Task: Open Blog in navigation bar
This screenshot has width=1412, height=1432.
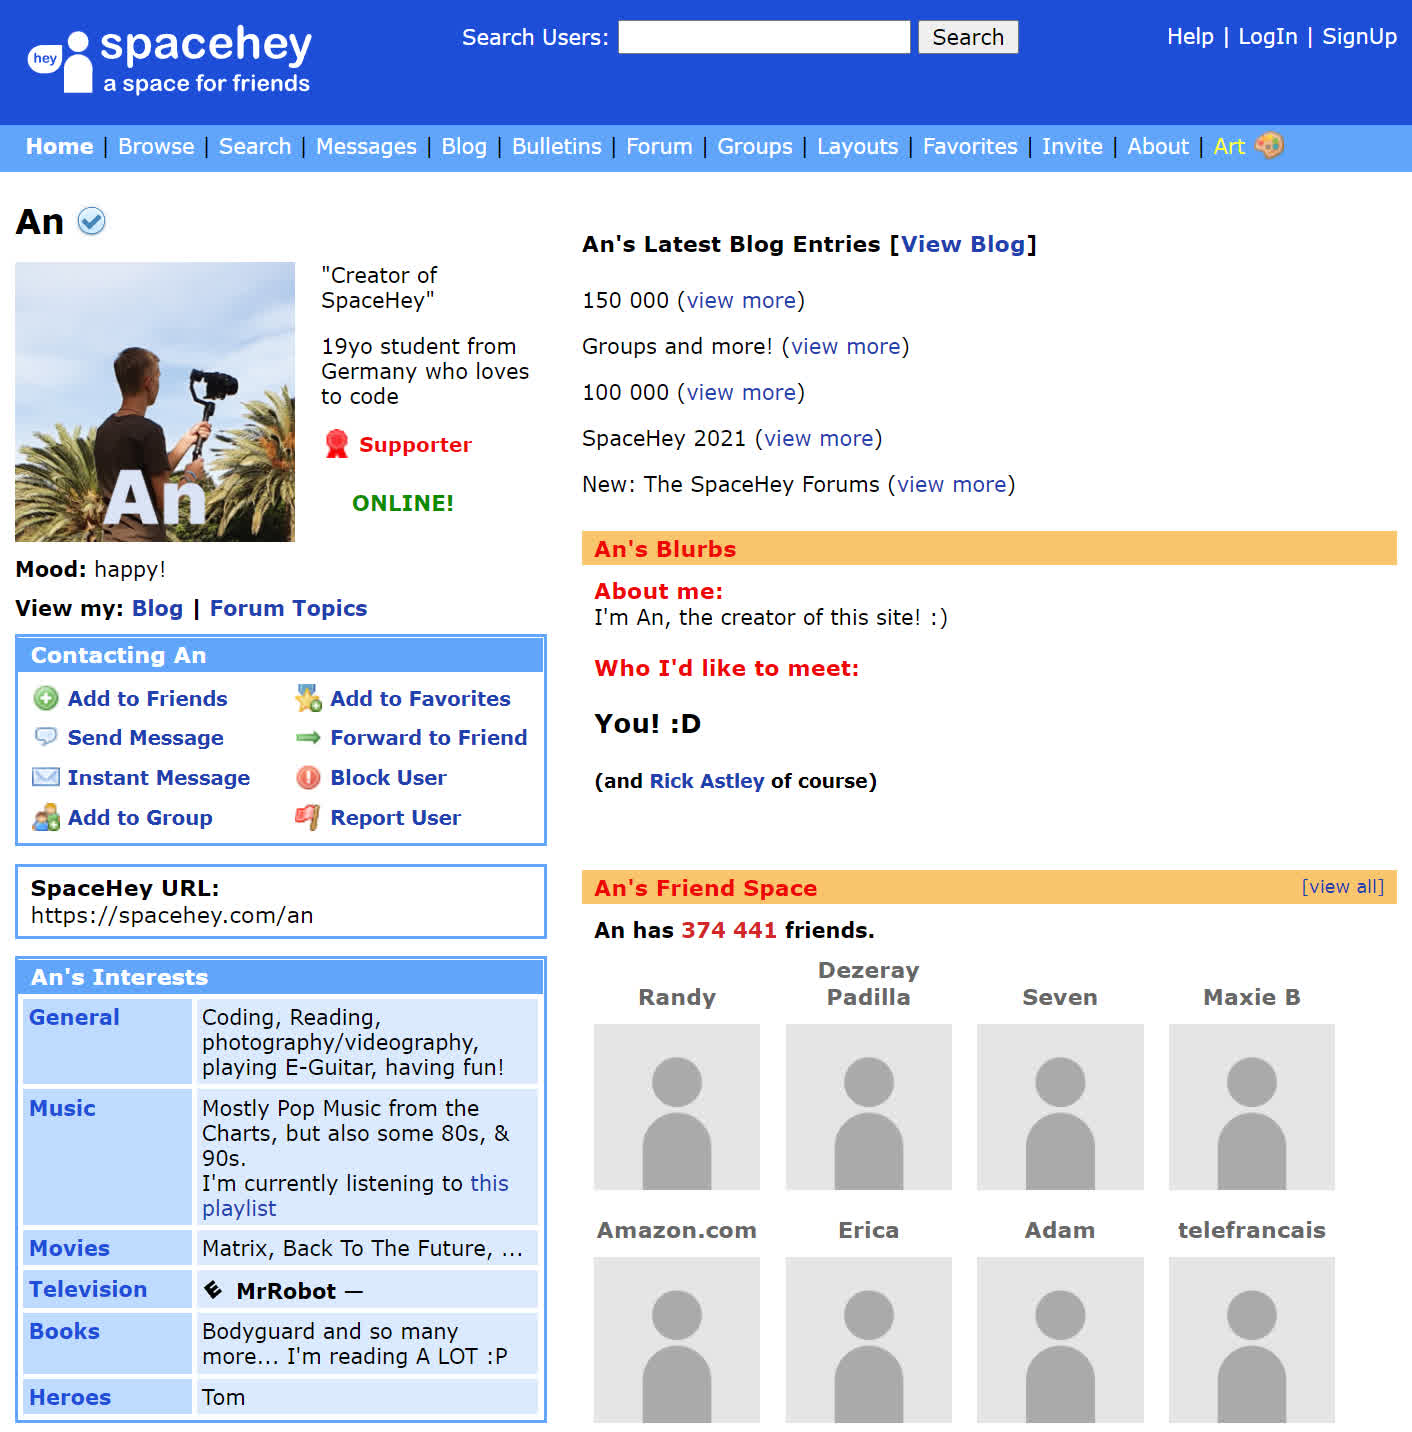Action: pos(464,146)
